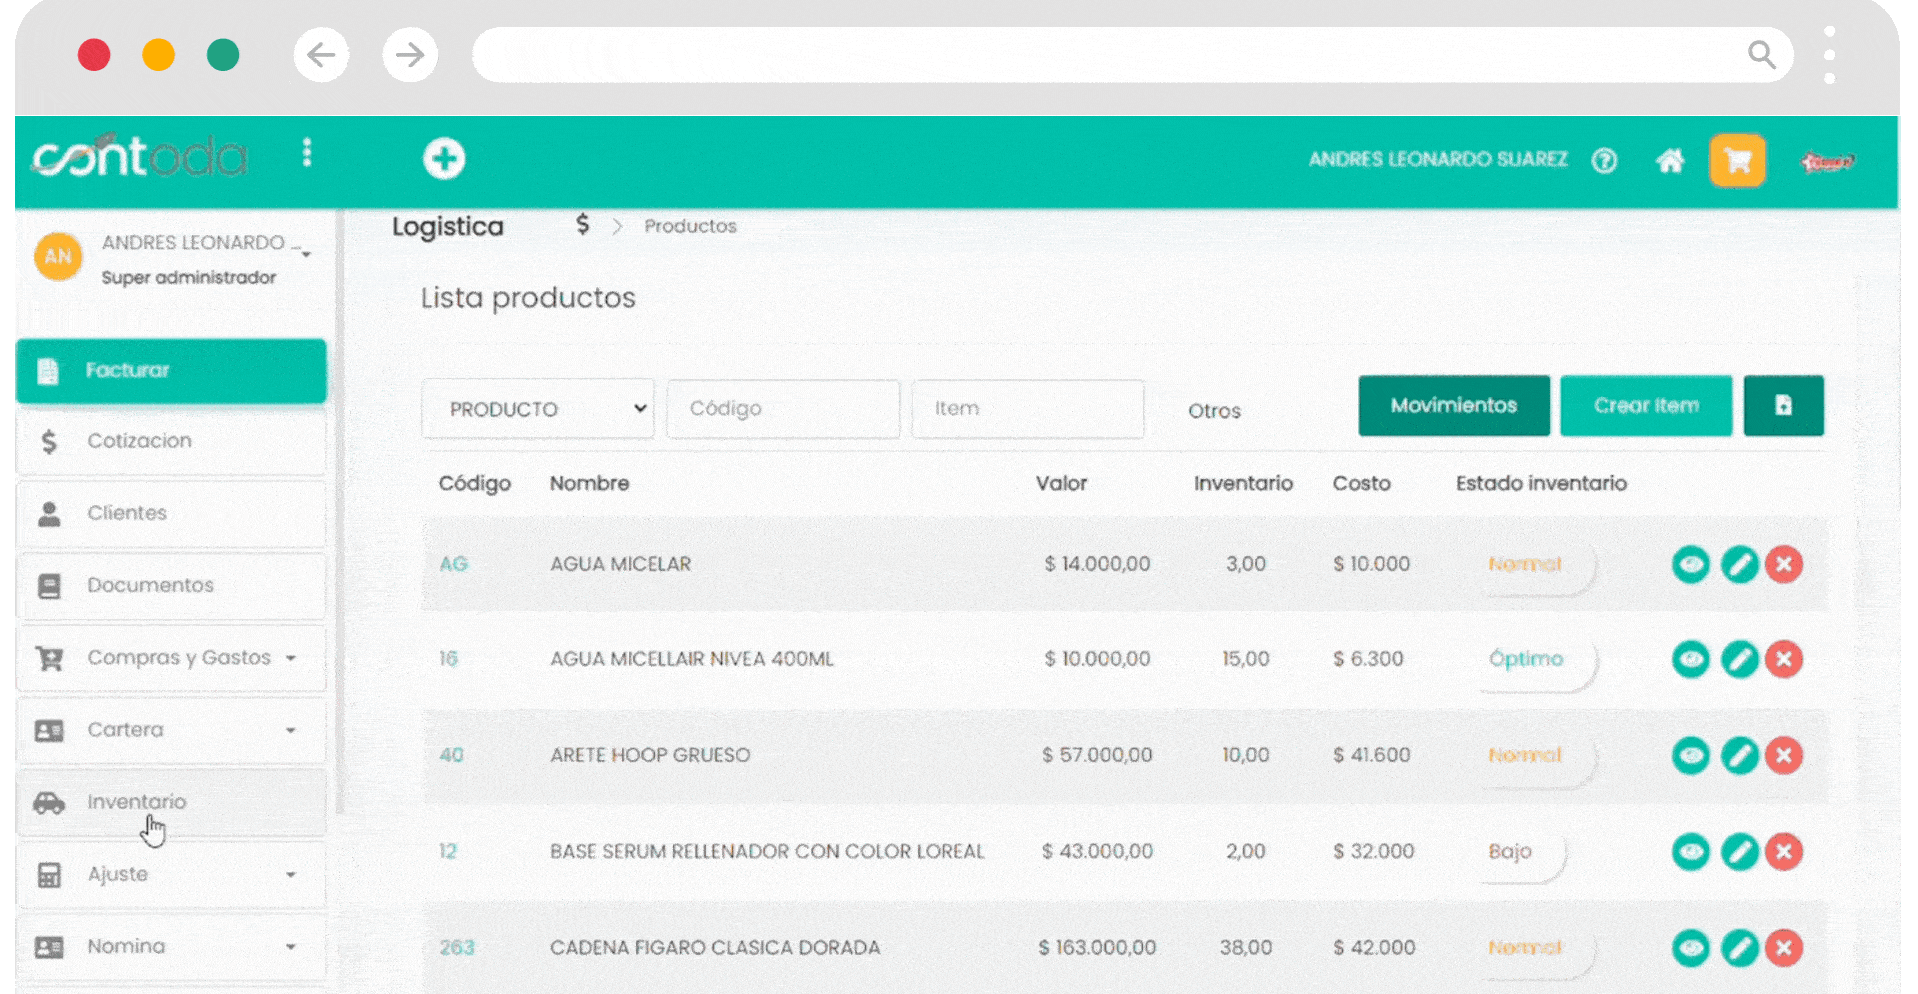Edit the AGUA MICELAR product with pencil icon

pos(1739,564)
